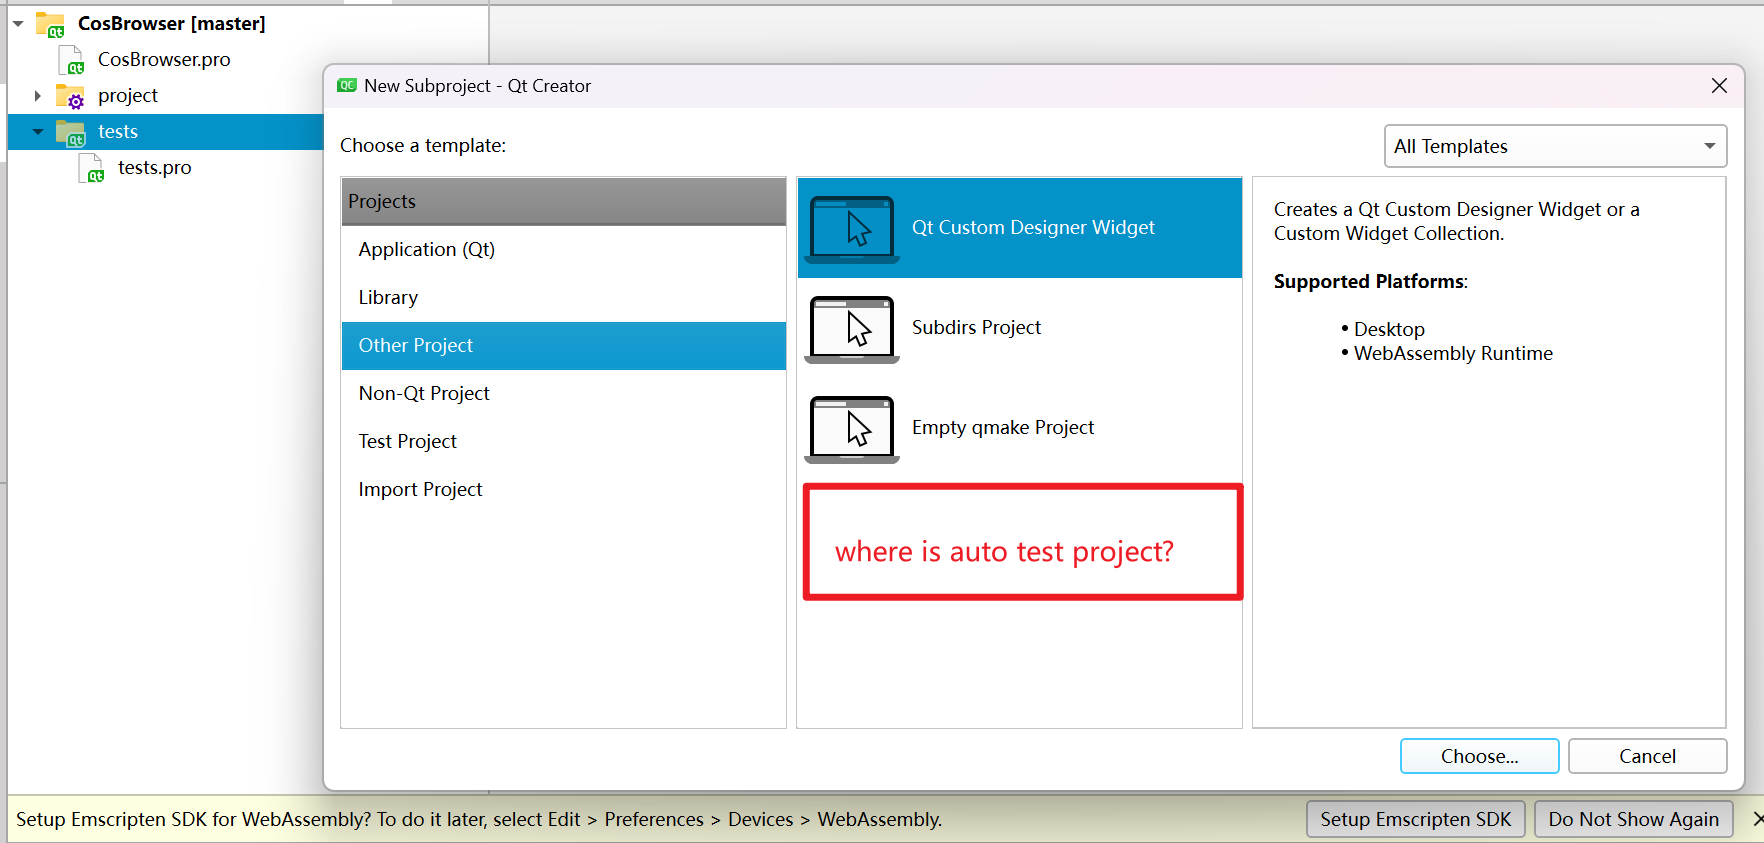Click 'WebAssembly Runtime' platform entry
This screenshot has width=1764, height=843.
pyautogui.click(x=1453, y=354)
